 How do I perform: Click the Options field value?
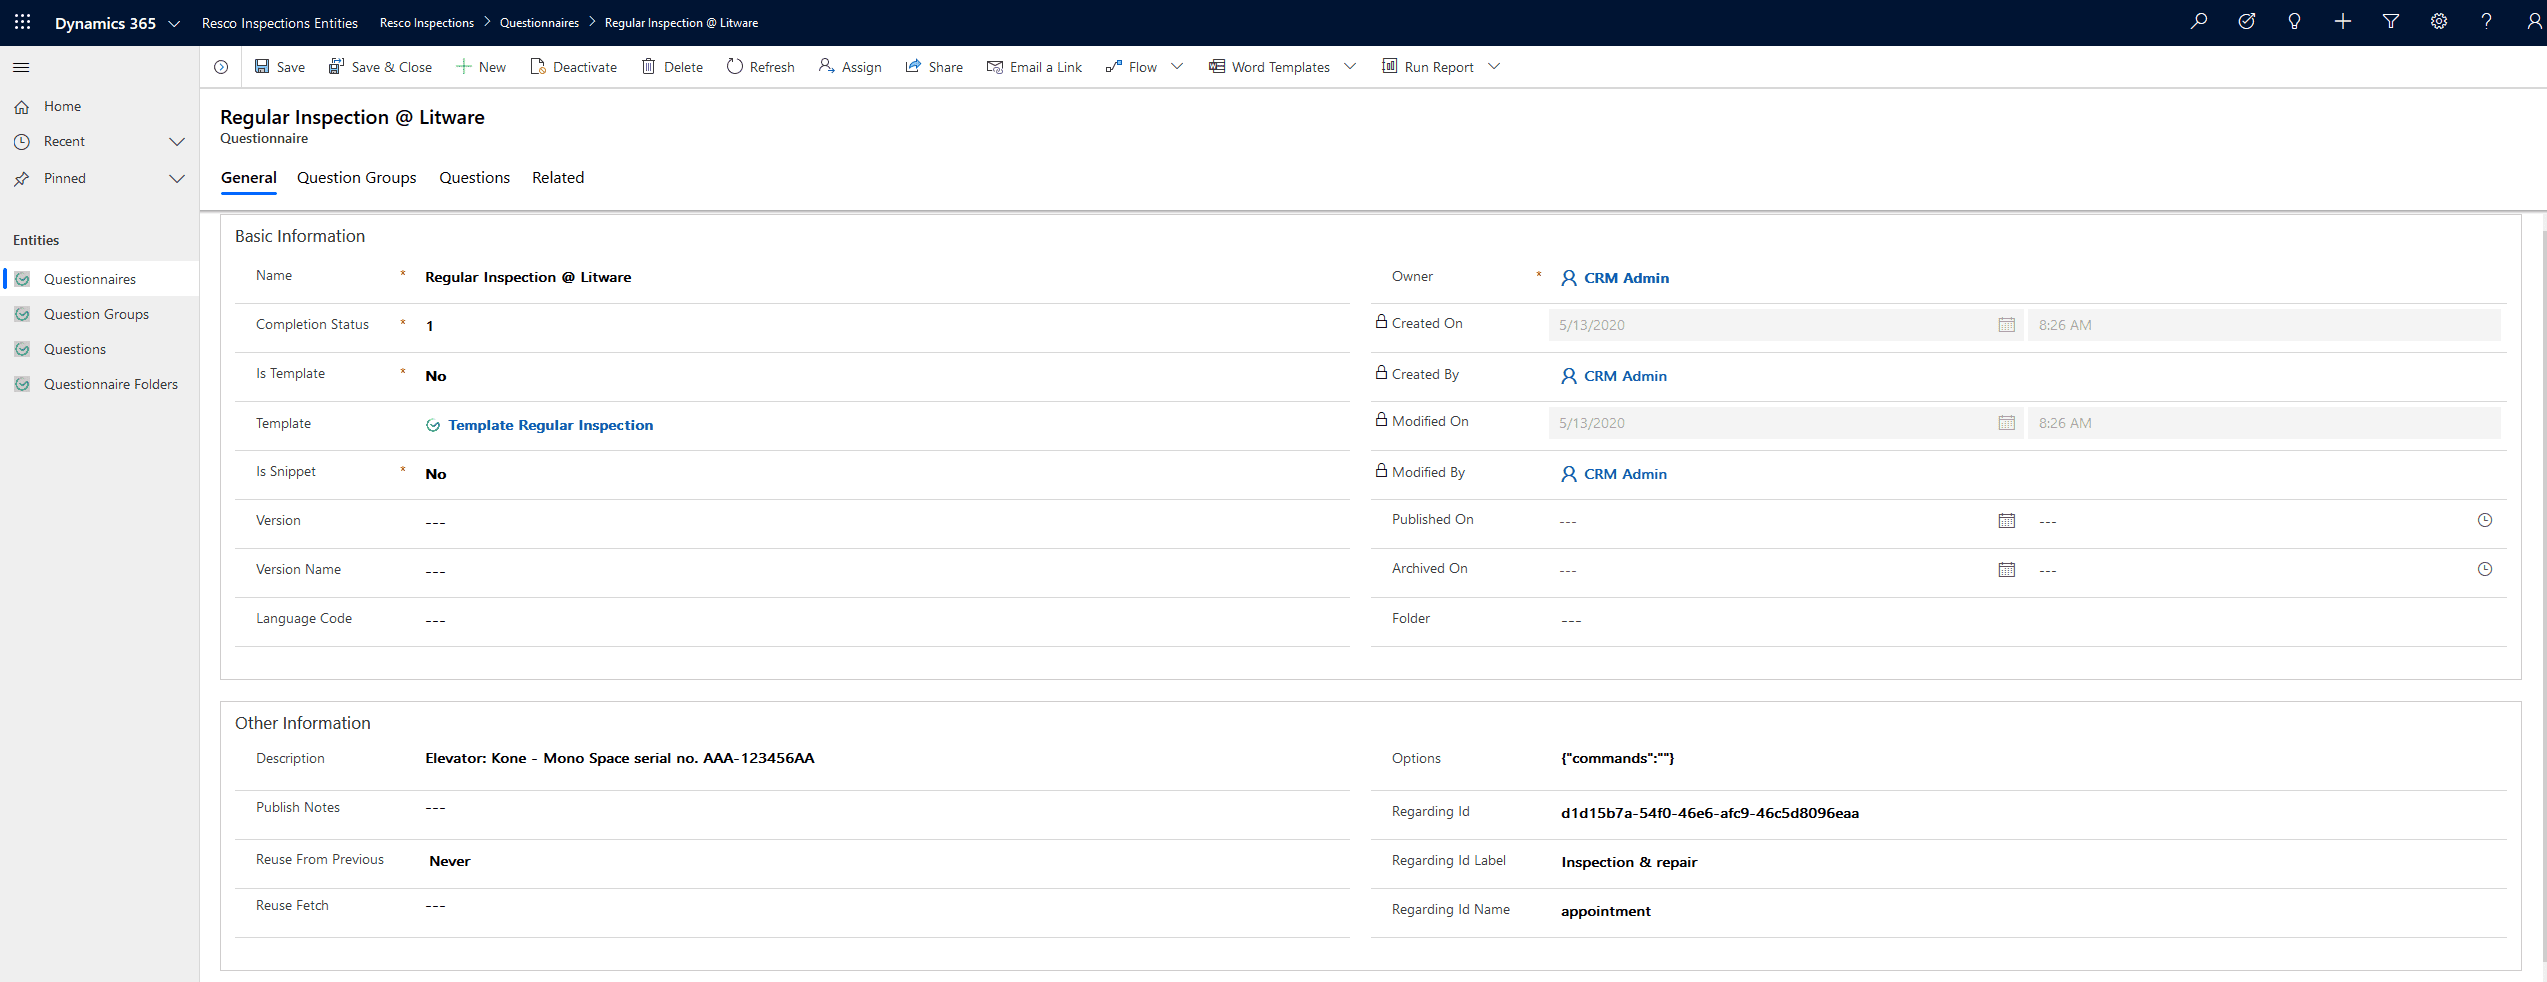click(1617, 758)
